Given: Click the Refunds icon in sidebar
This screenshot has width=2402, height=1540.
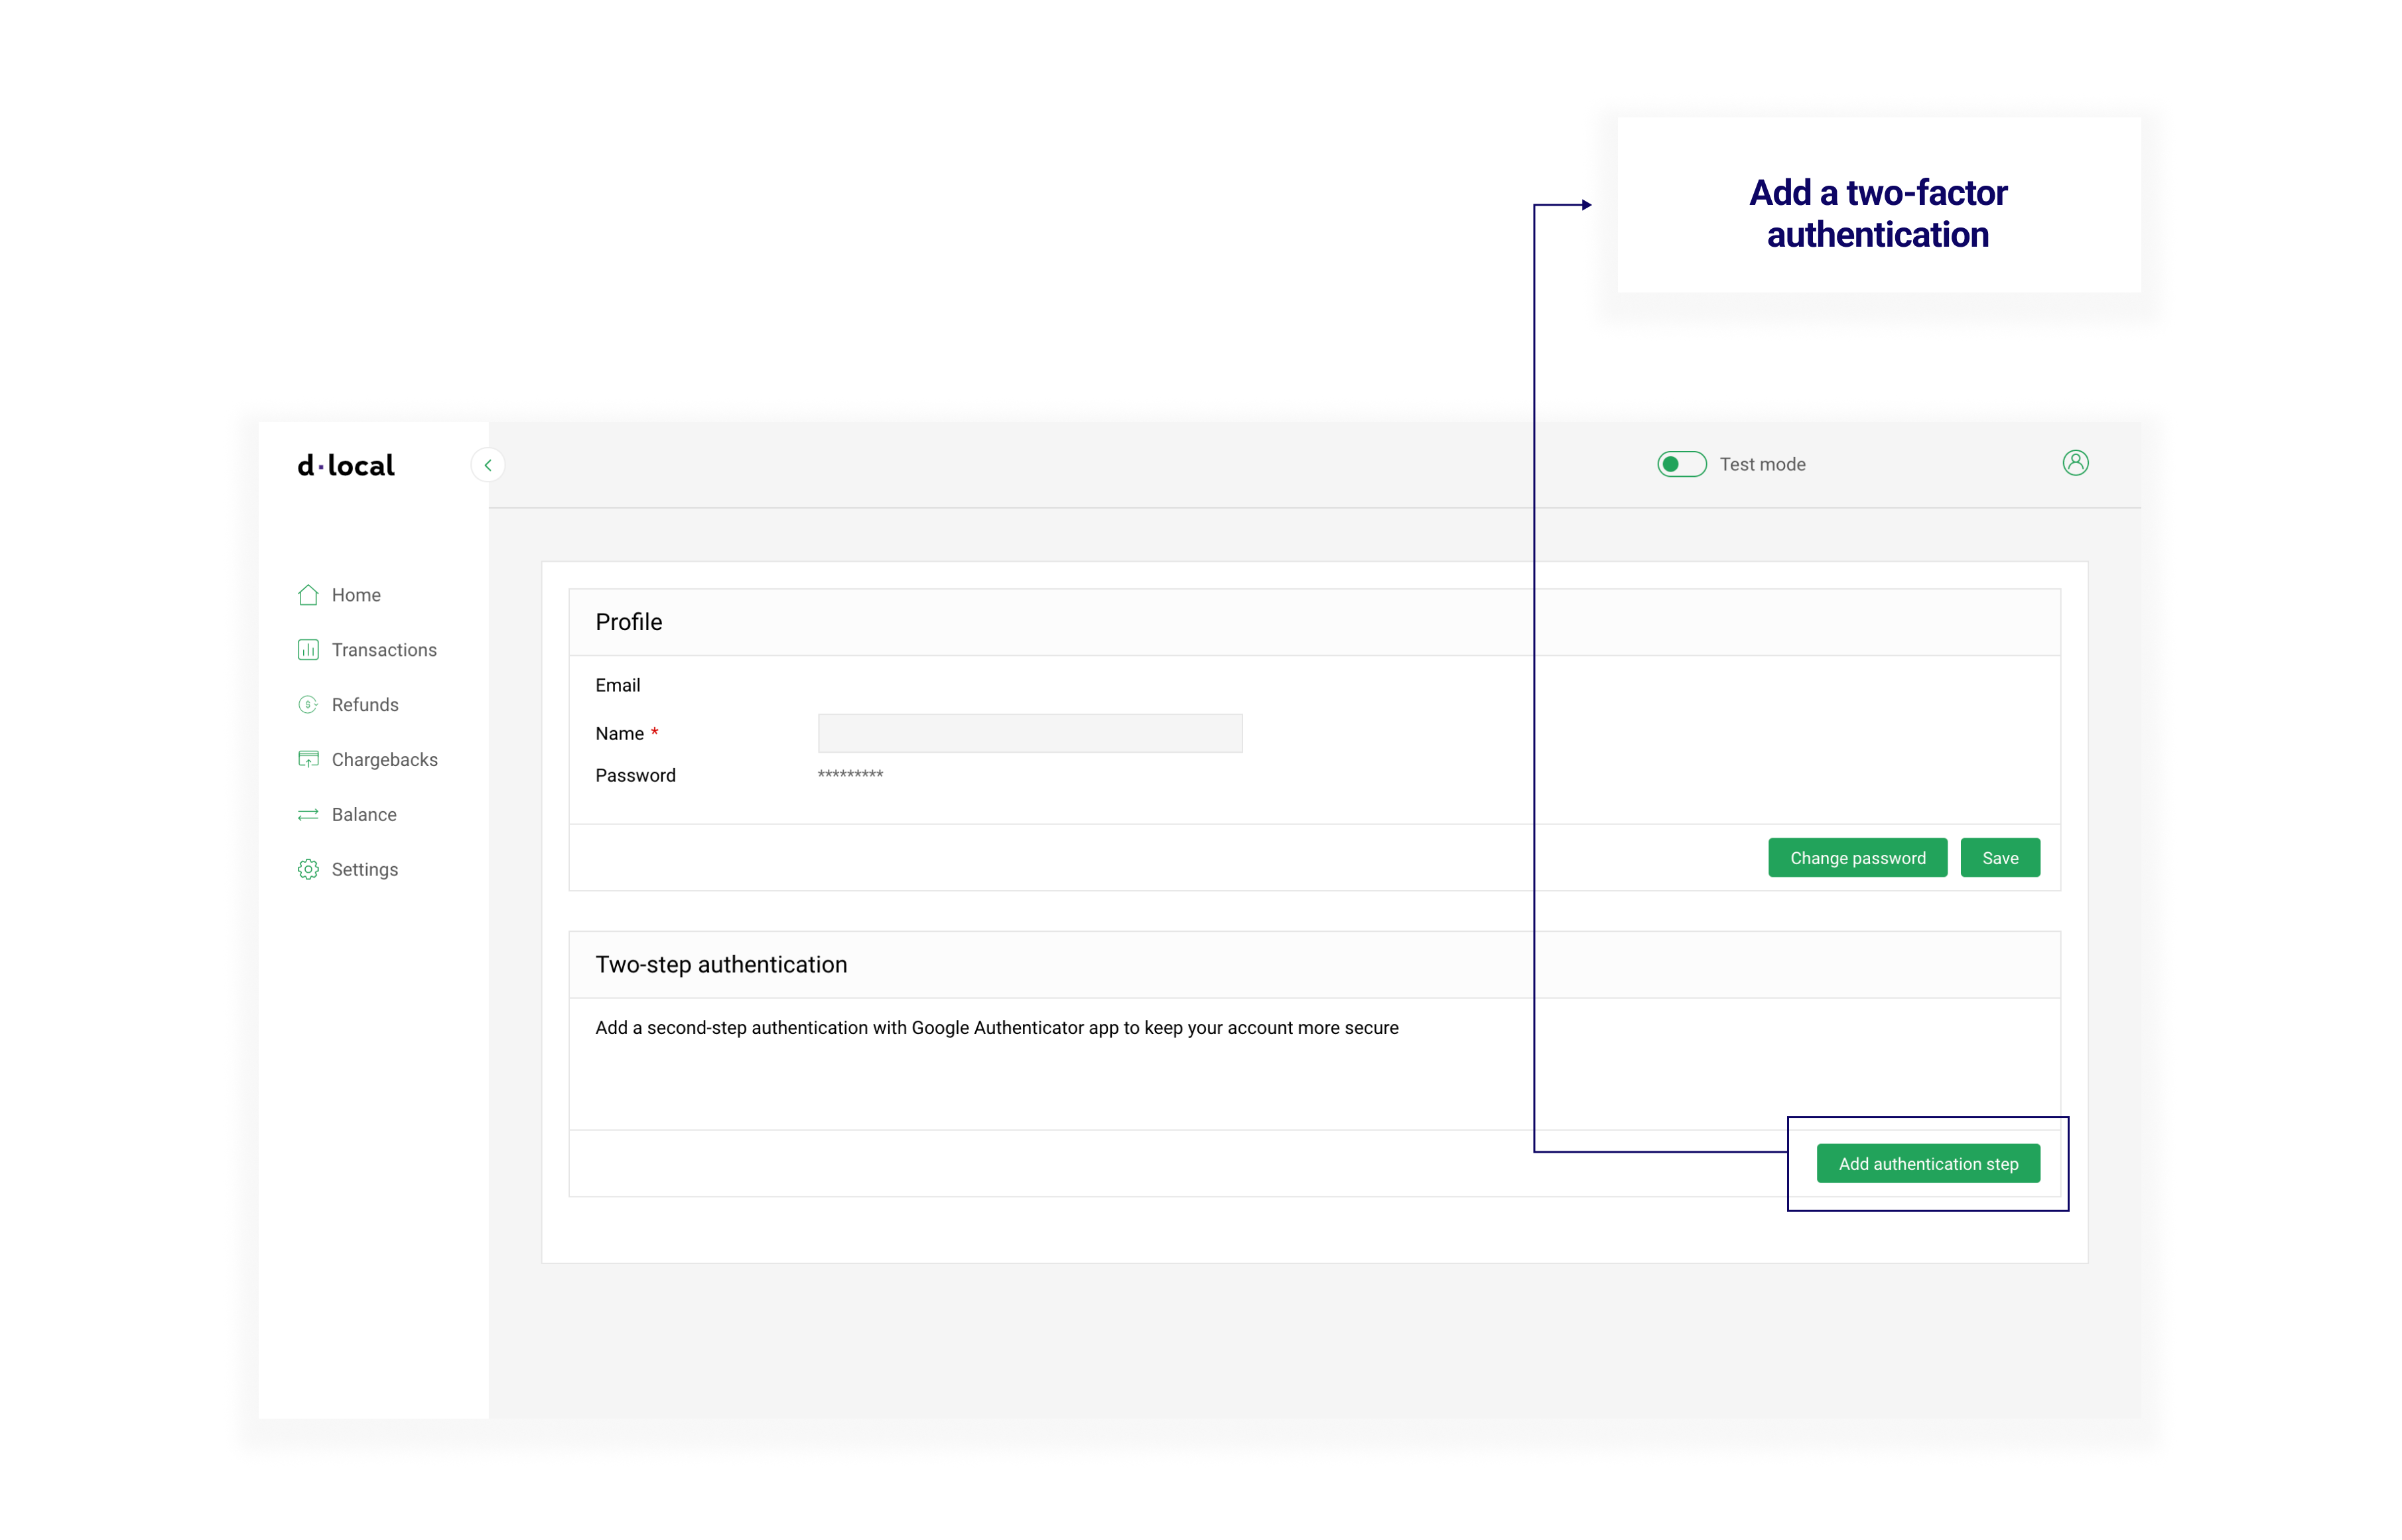Looking at the screenshot, I should tap(308, 705).
